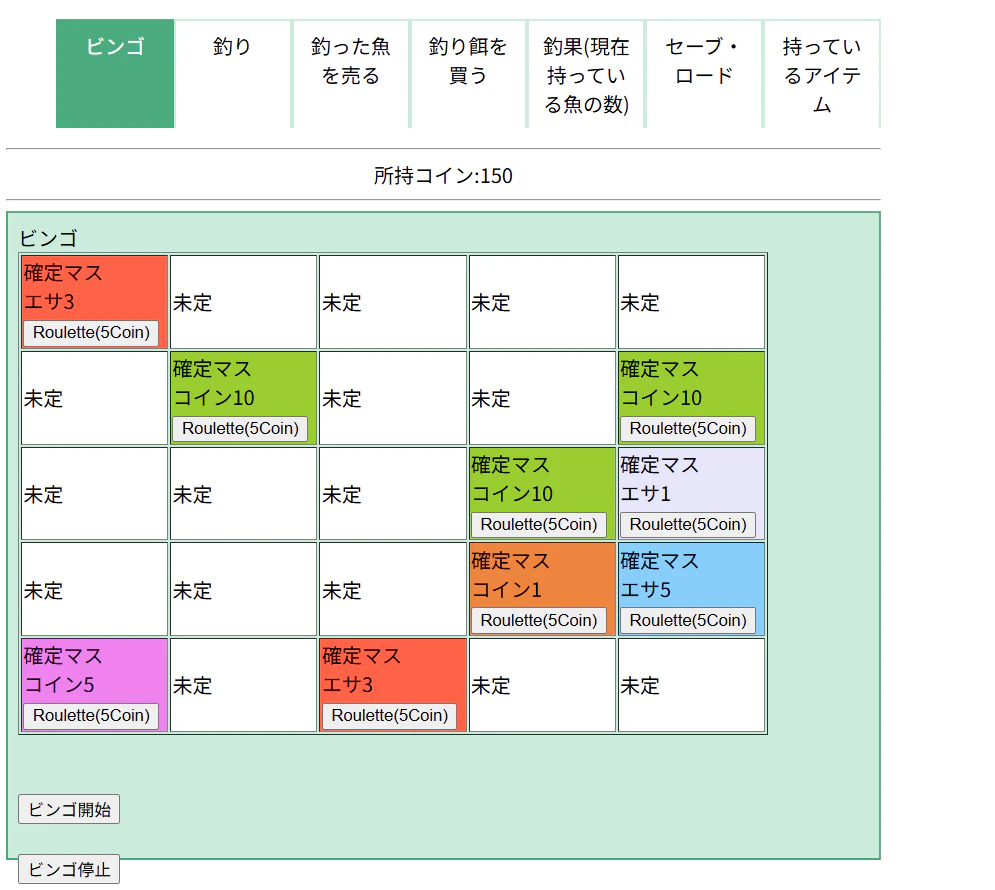Viewport: 995px width, 890px height.
Task: Switch to the 釣り tab
Action: (231, 46)
